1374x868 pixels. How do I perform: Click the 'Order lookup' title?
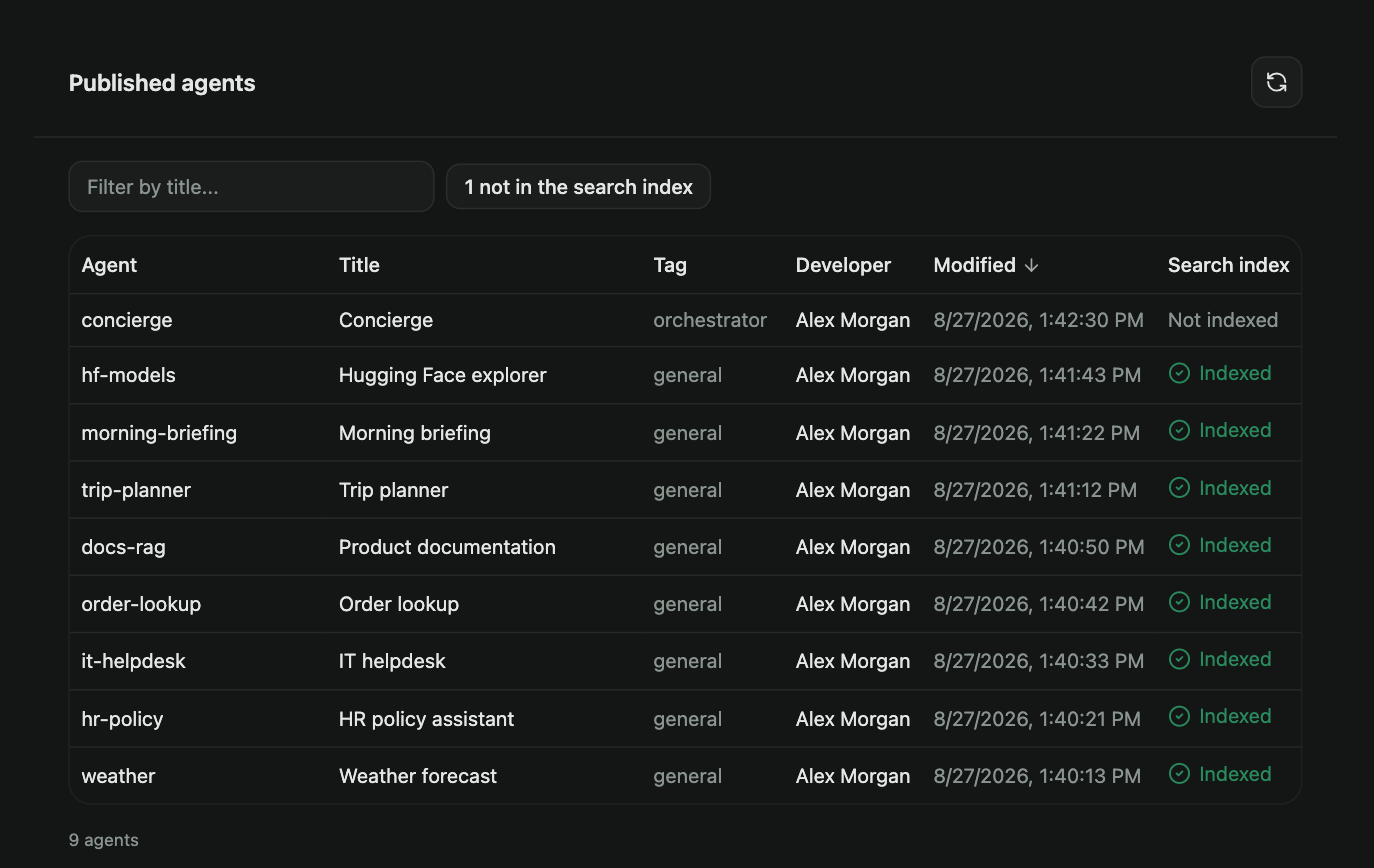[x=399, y=604]
